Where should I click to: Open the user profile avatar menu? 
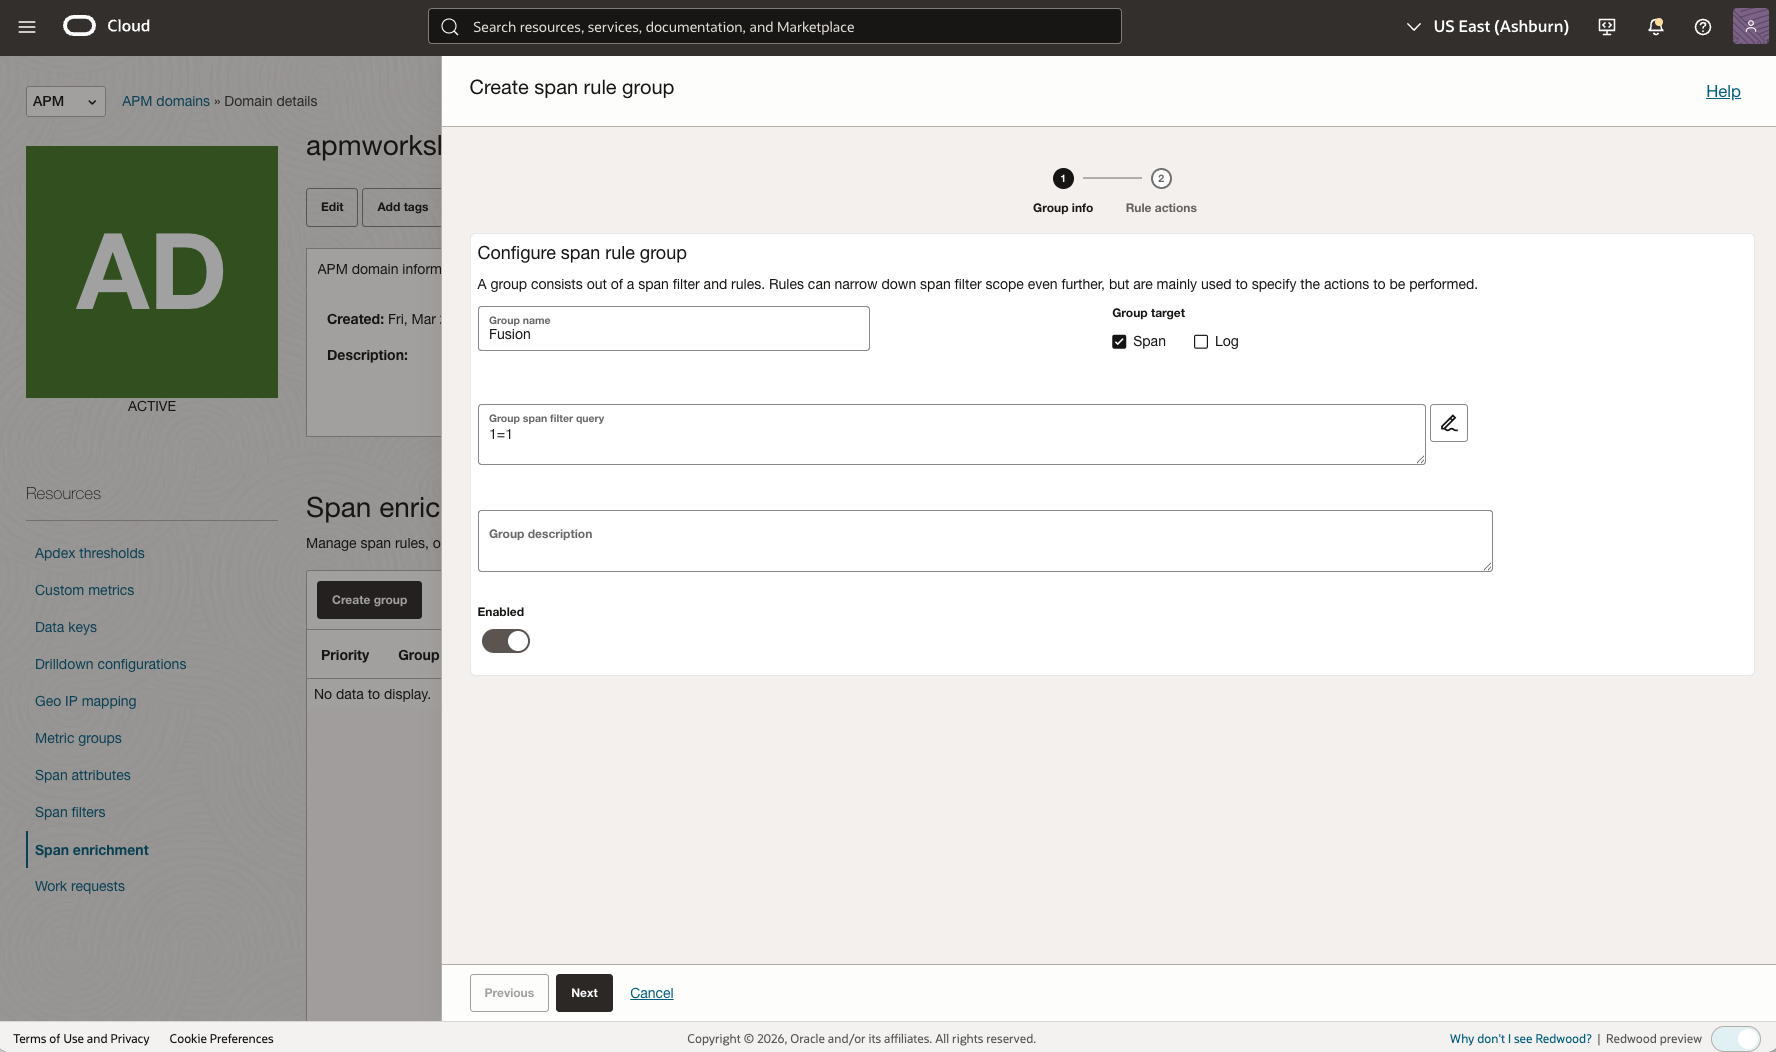pos(1750,27)
